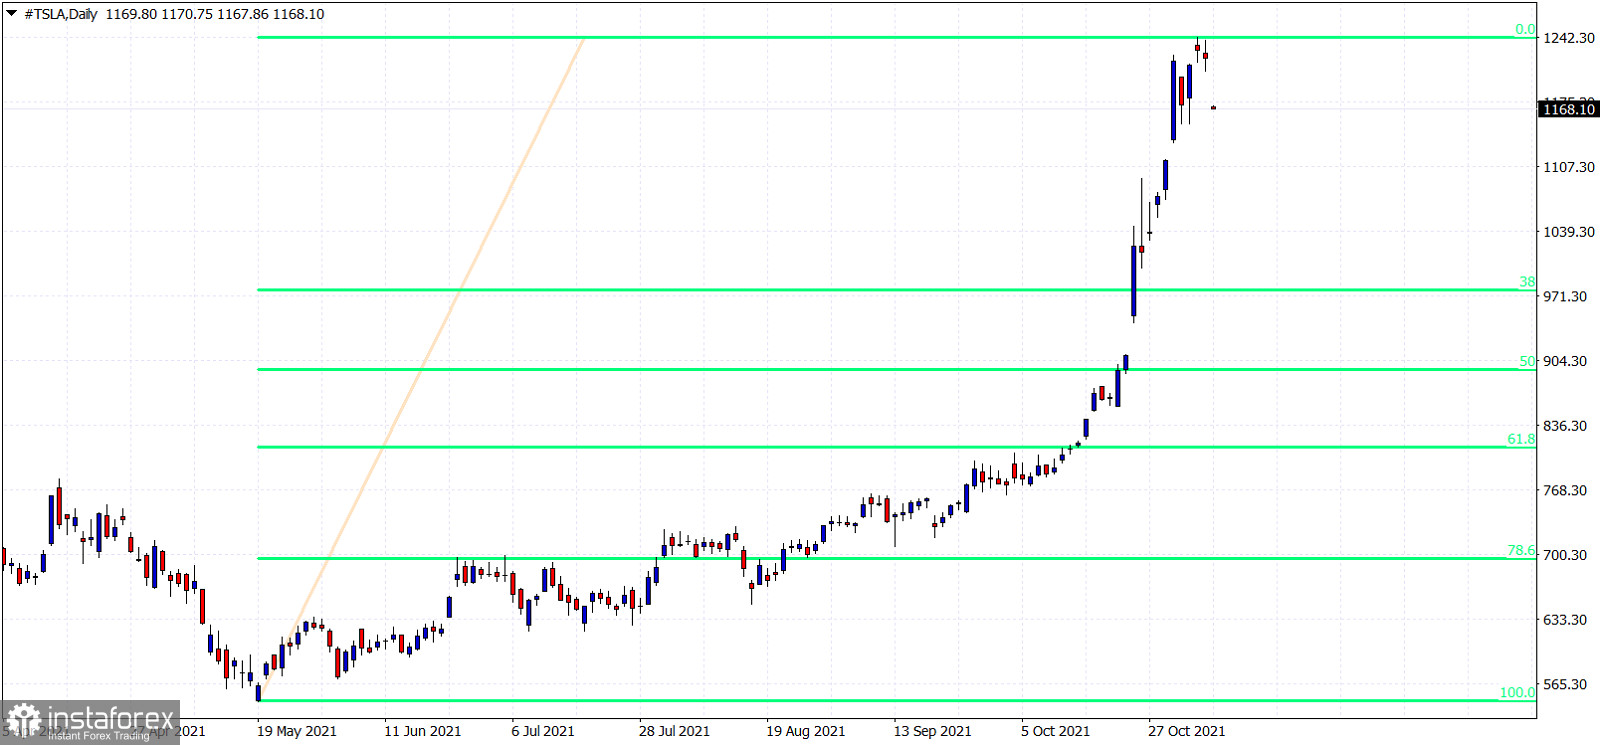Image resolution: width=1600 pixels, height=745 pixels.
Task: Click the 836.30 price axis label
Action: tap(1565, 426)
